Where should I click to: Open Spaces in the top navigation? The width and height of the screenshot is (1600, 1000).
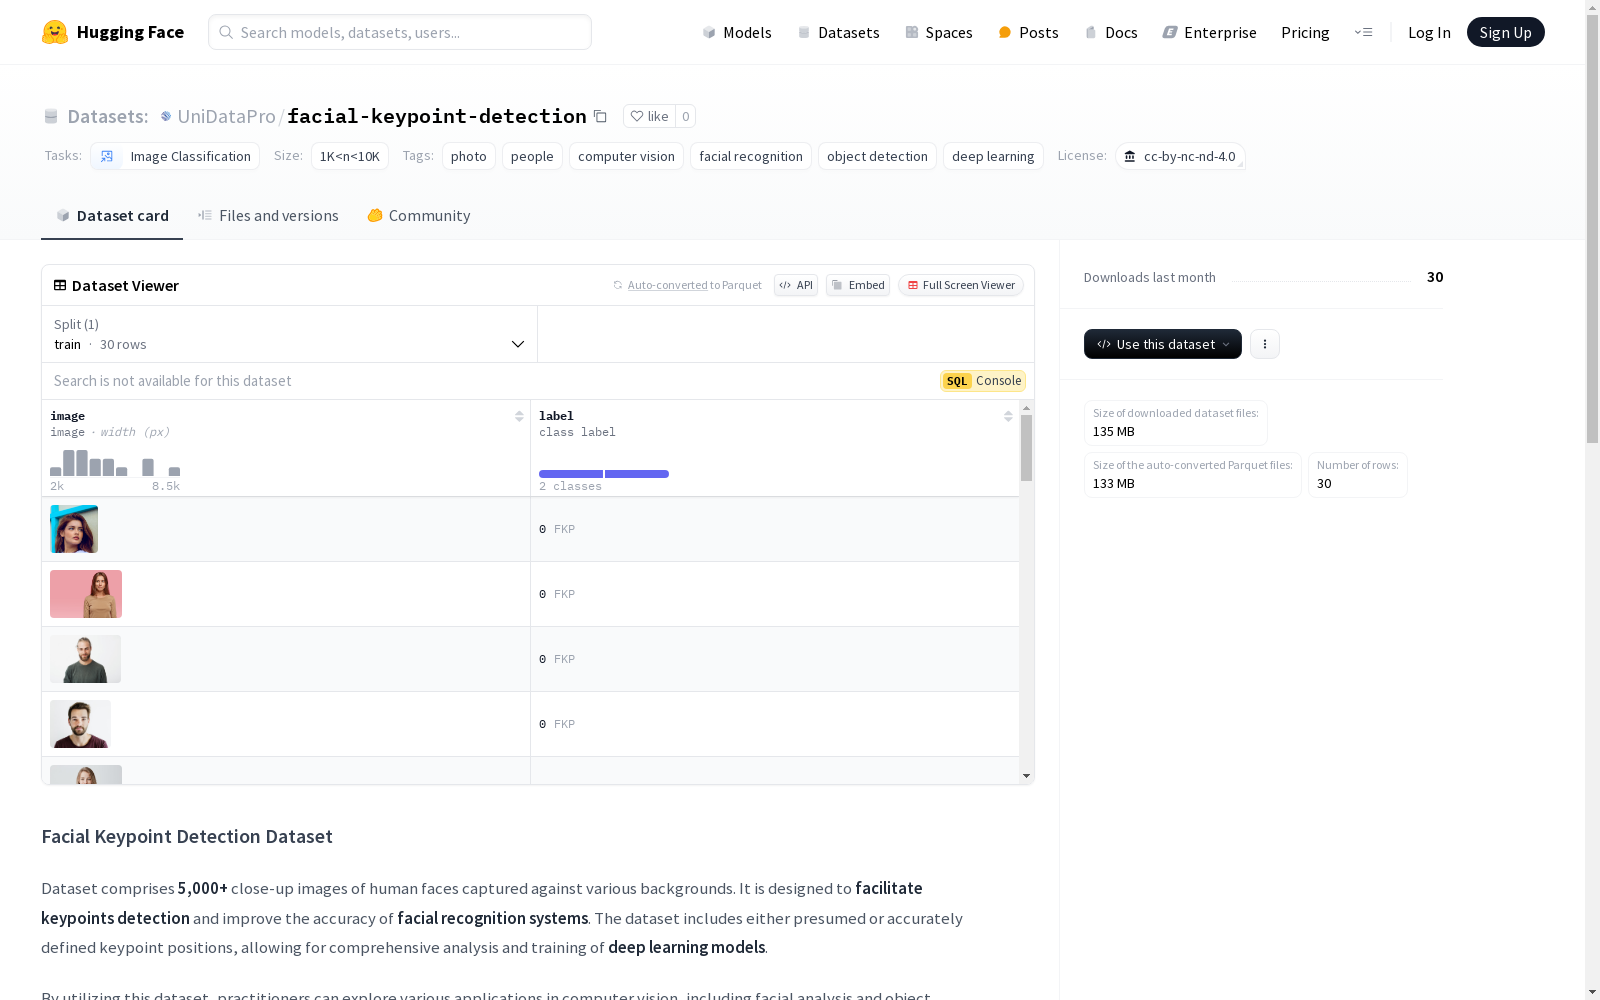(x=939, y=32)
